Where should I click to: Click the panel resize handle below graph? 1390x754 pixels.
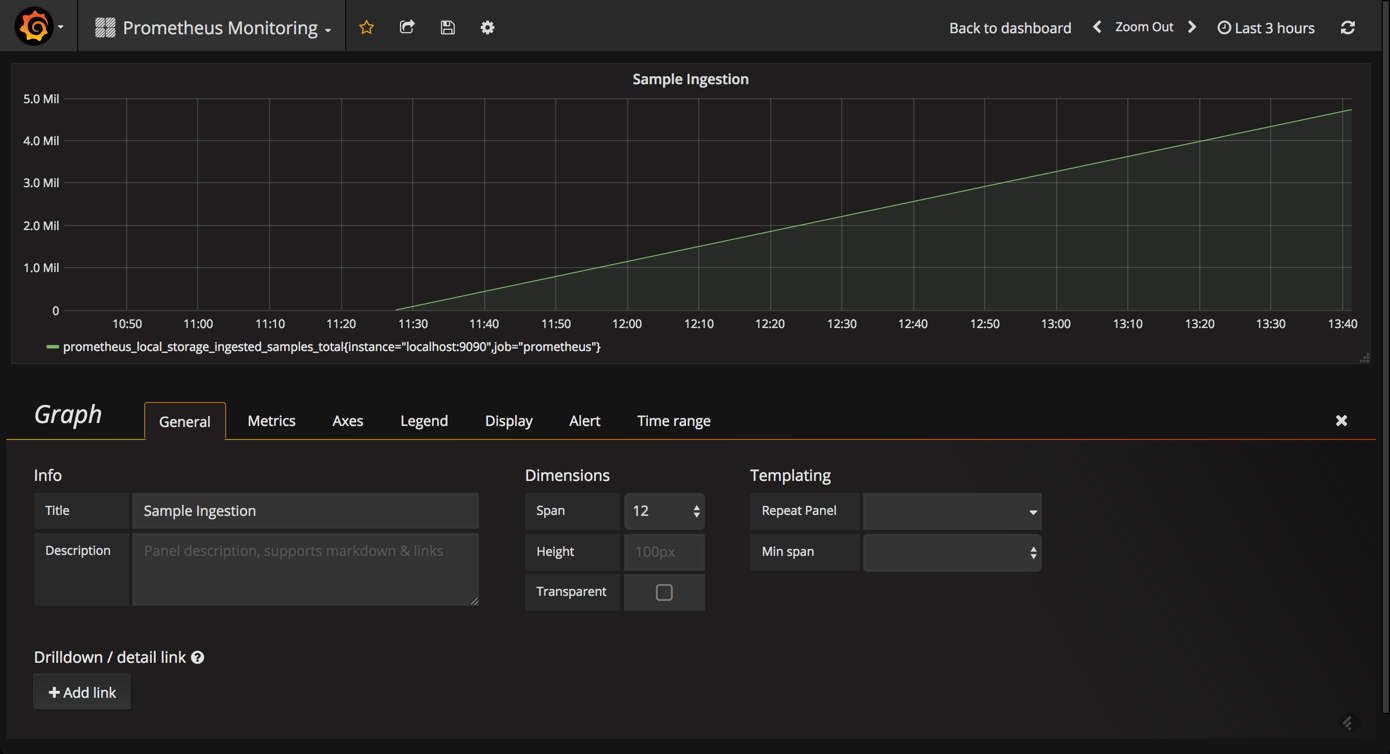click(1364, 357)
